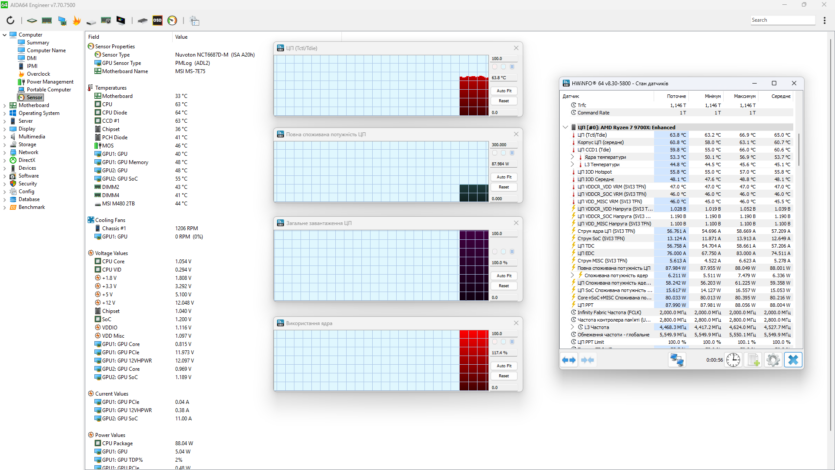
Task: Click the blue X icon in HWiNFO
Action: [793, 360]
